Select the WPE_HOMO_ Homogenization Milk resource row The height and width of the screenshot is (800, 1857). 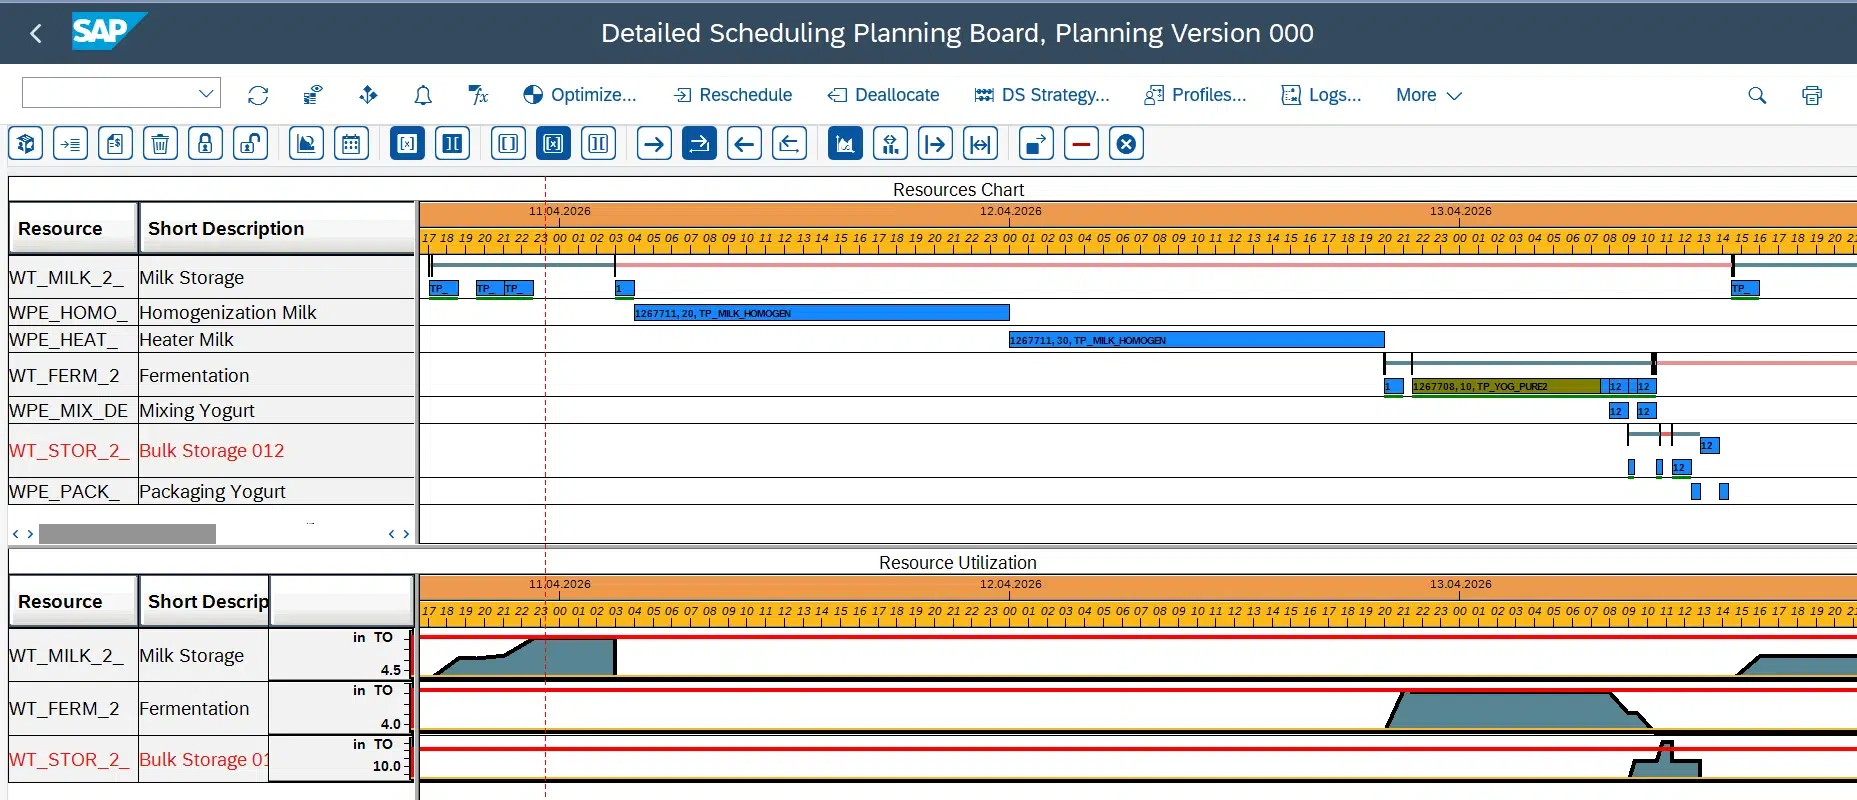pyautogui.click(x=212, y=312)
